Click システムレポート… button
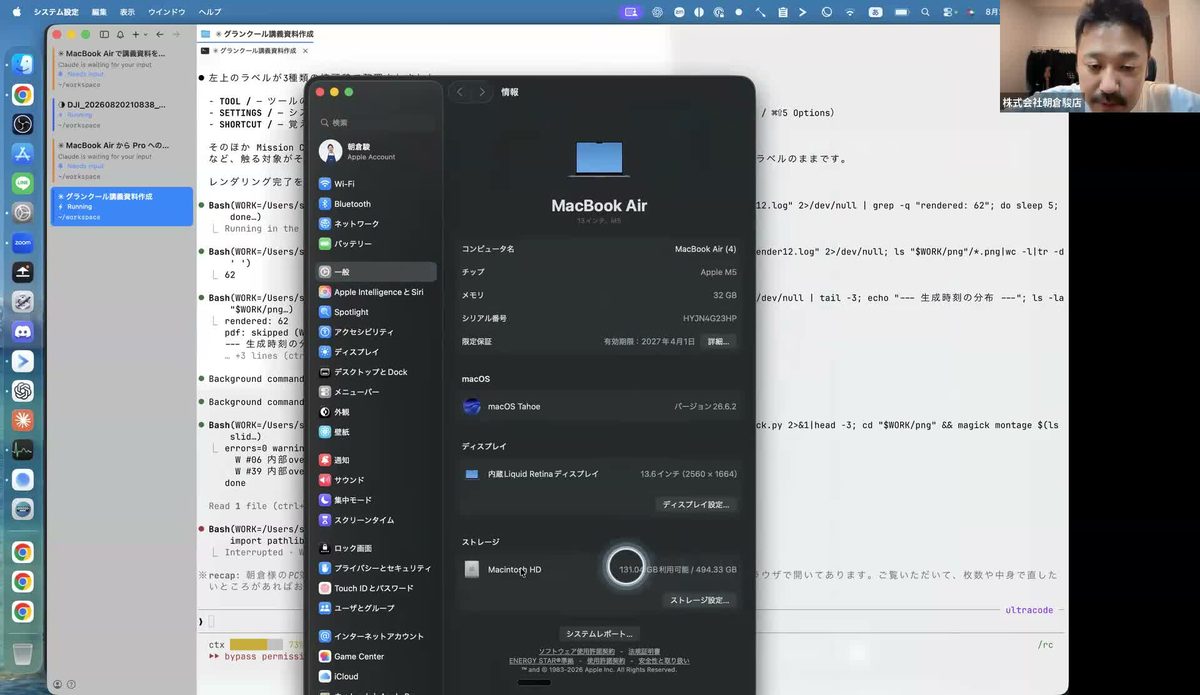 [599, 634]
